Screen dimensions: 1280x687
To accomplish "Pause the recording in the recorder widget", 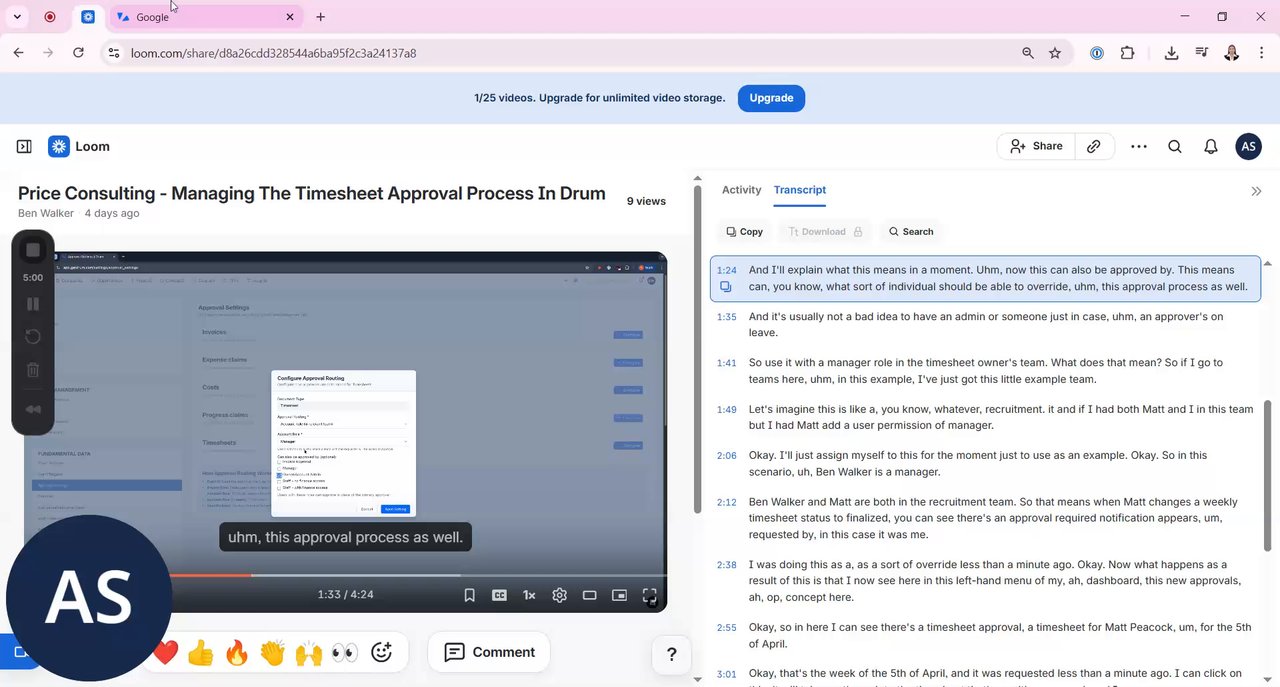I will coord(33,304).
